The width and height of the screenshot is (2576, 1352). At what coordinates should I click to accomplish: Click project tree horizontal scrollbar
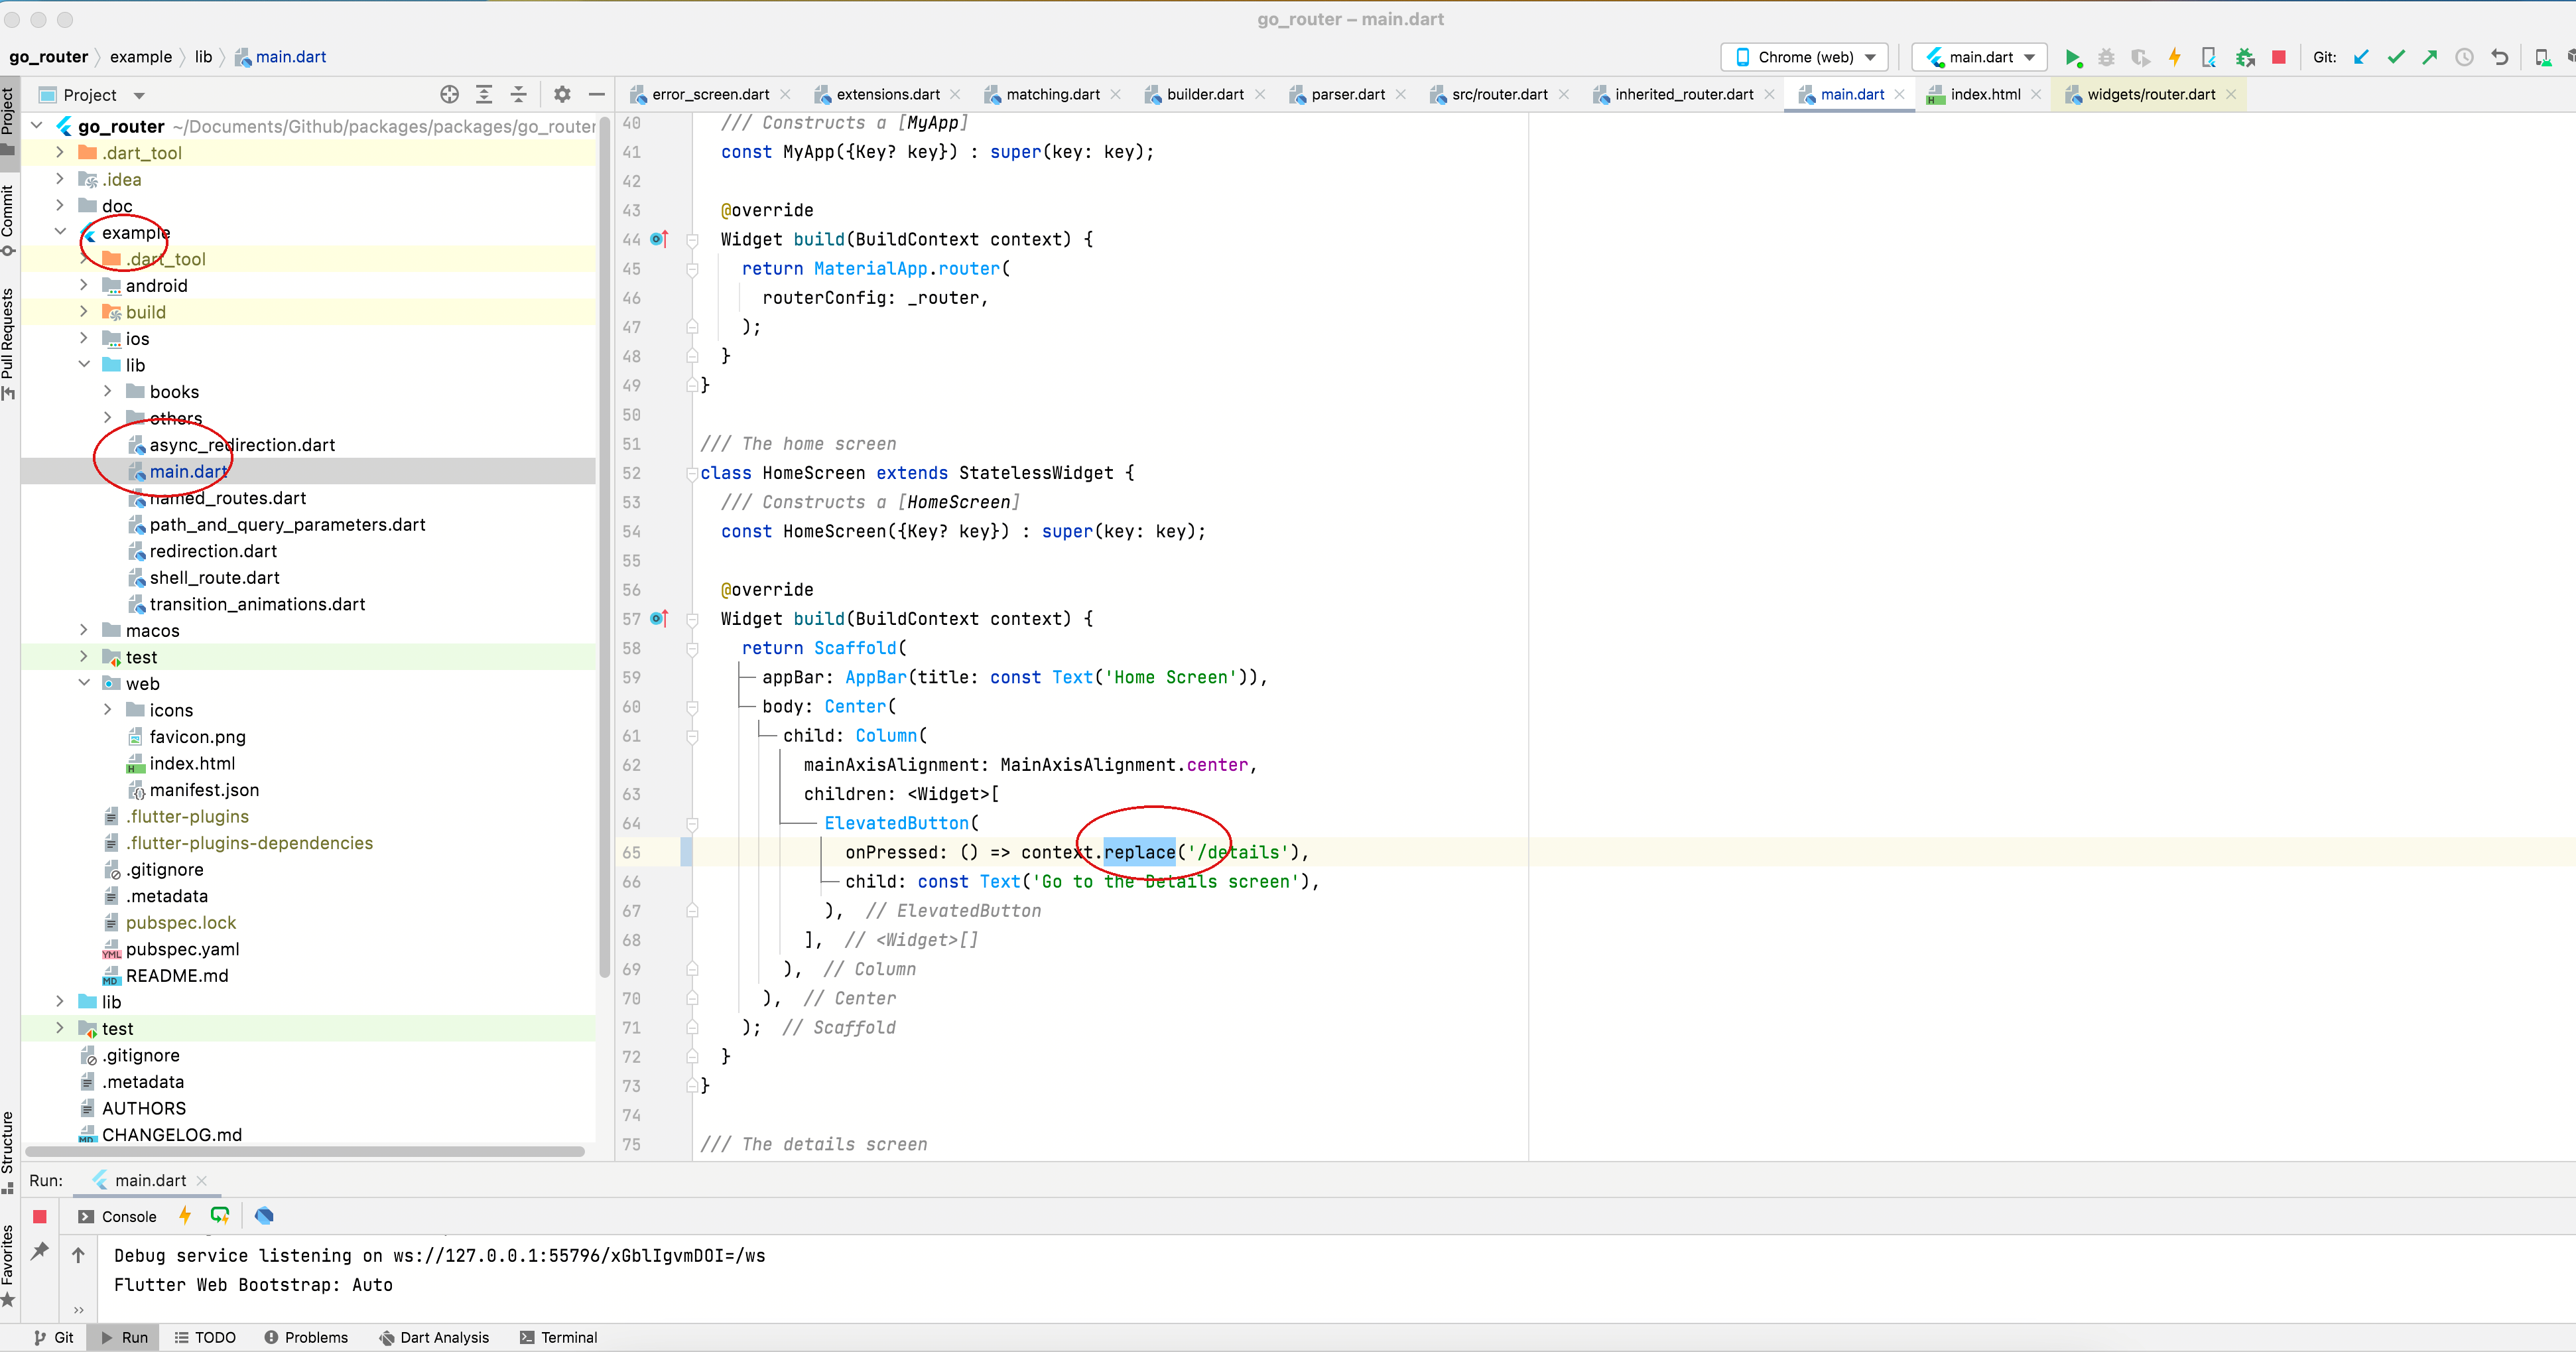305,1151
